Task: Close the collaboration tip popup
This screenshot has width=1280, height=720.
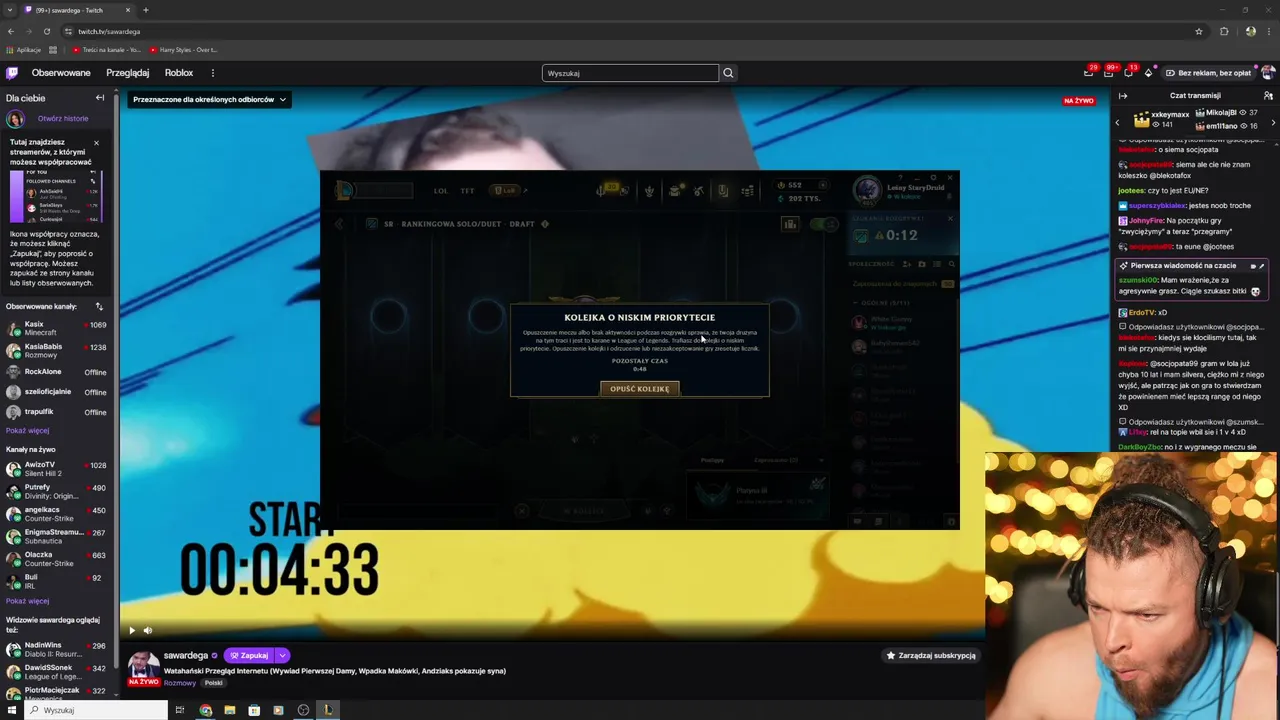Action: click(x=96, y=143)
